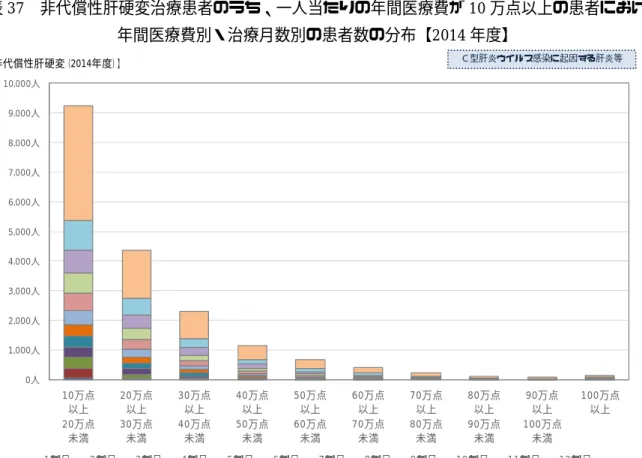This screenshot has width=642, height=458.
Task: Select the top peach segment of the 50万点 bar
Action: (310, 364)
